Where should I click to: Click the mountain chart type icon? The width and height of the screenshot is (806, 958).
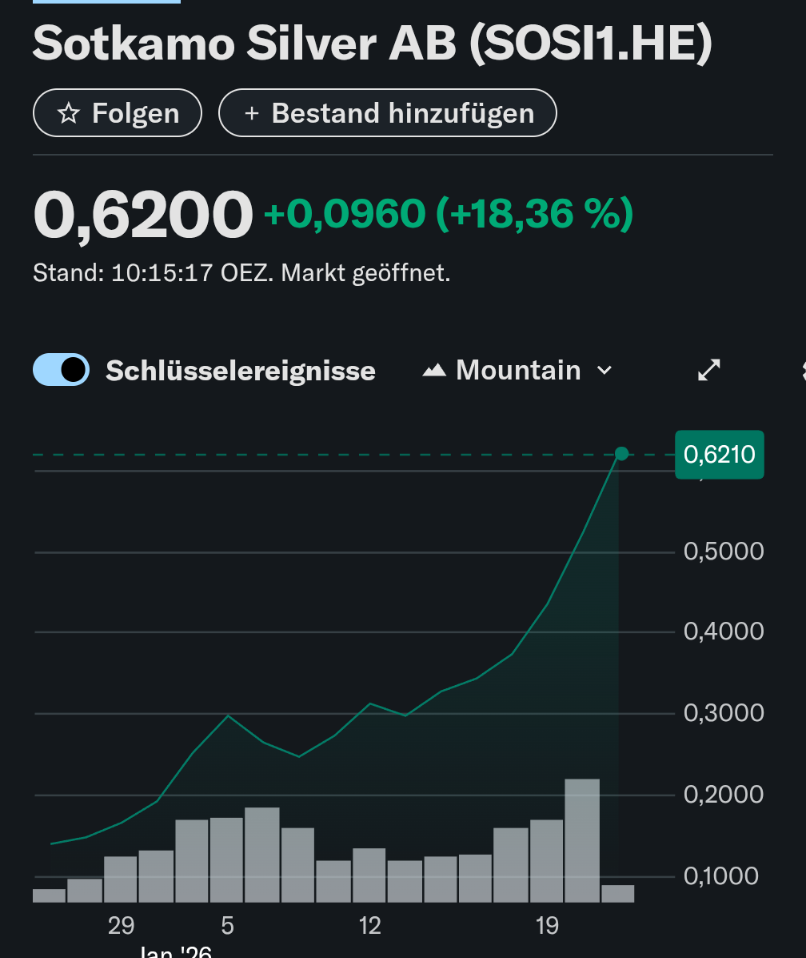coord(434,371)
